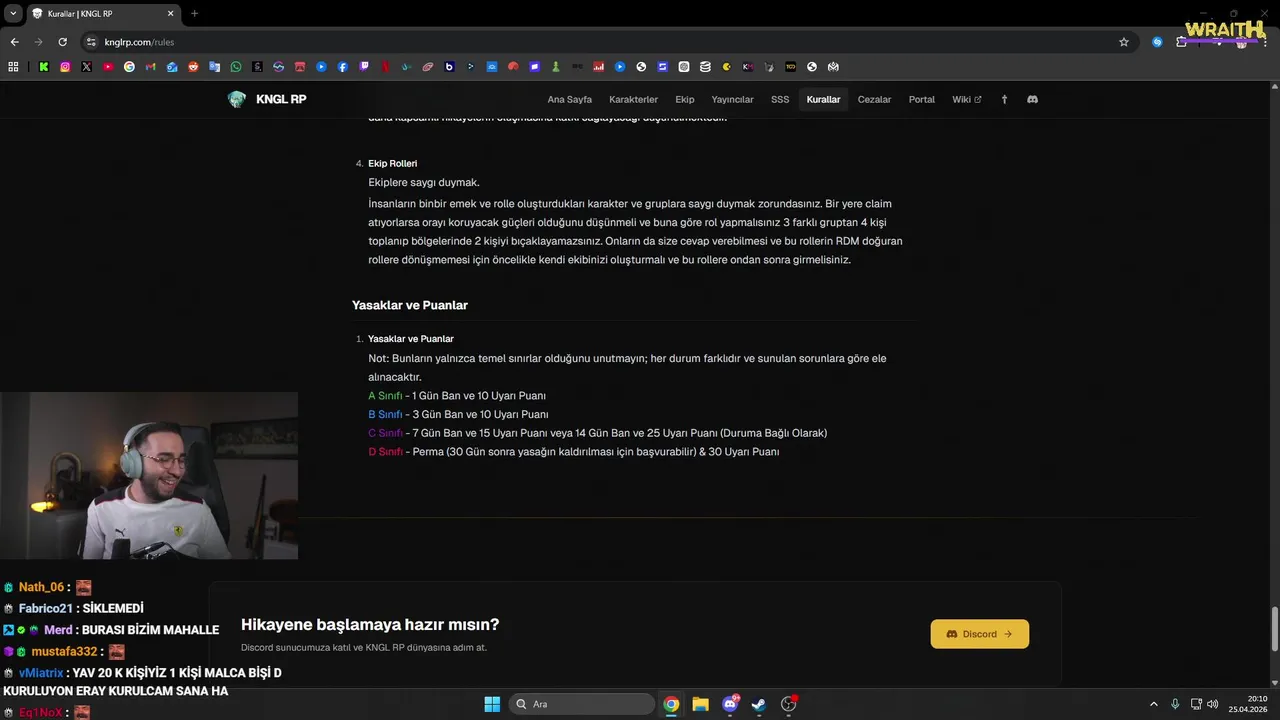Open Steam from the taskbar
Viewport: 1280px width, 720px height.
point(759,704)
